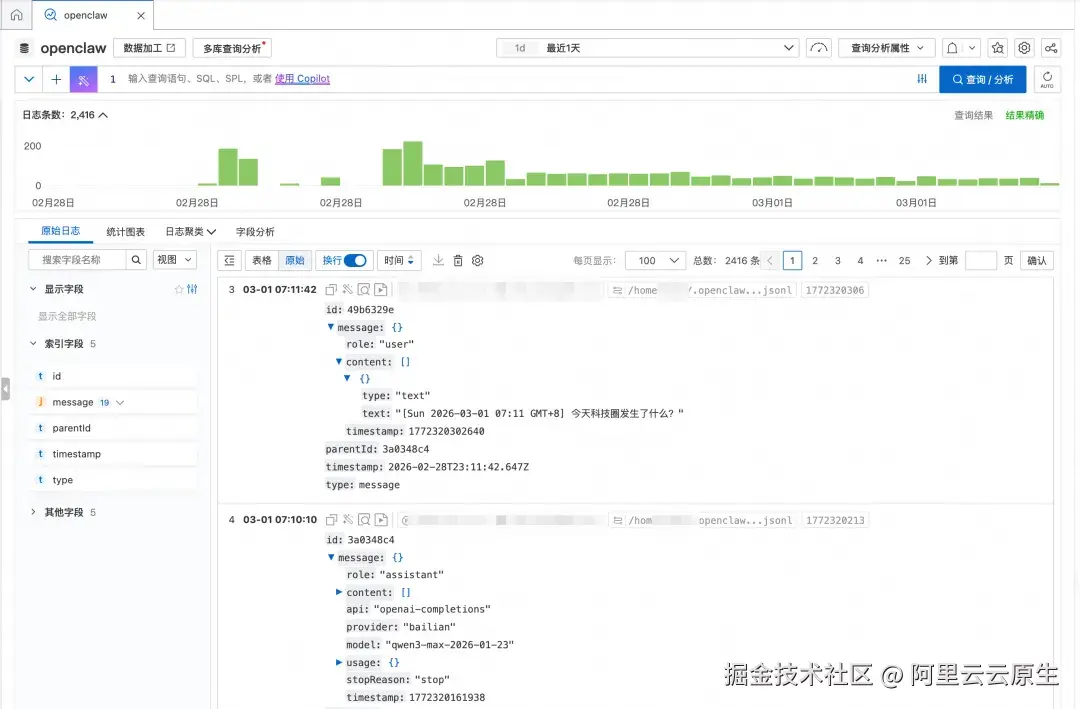Add a new query with plus icon

pyautogui.click(x=56, y=79)
